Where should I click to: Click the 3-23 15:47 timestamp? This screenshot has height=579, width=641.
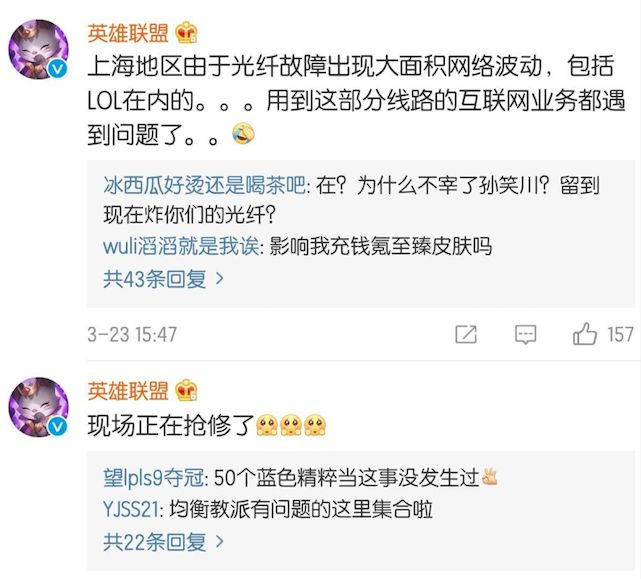(132, 334)
